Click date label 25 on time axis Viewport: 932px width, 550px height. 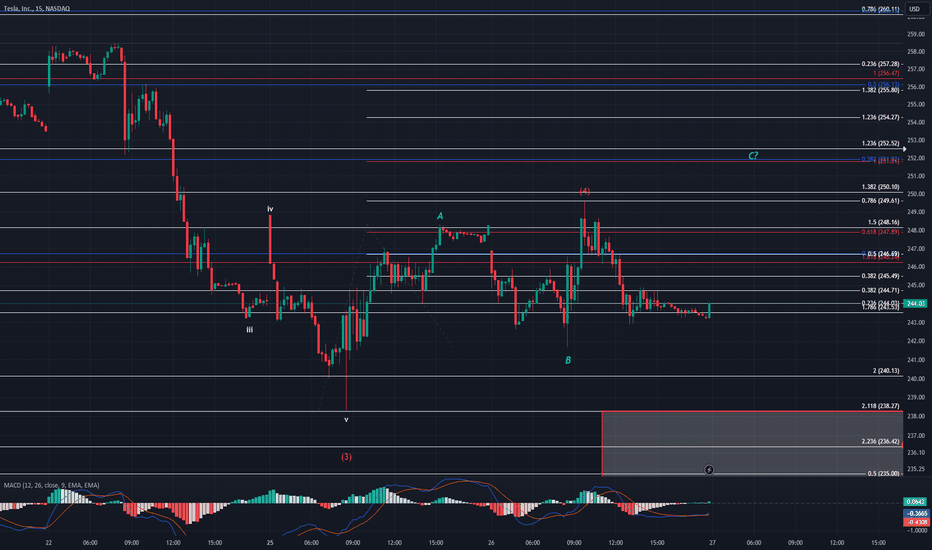[x=270, y=542]
